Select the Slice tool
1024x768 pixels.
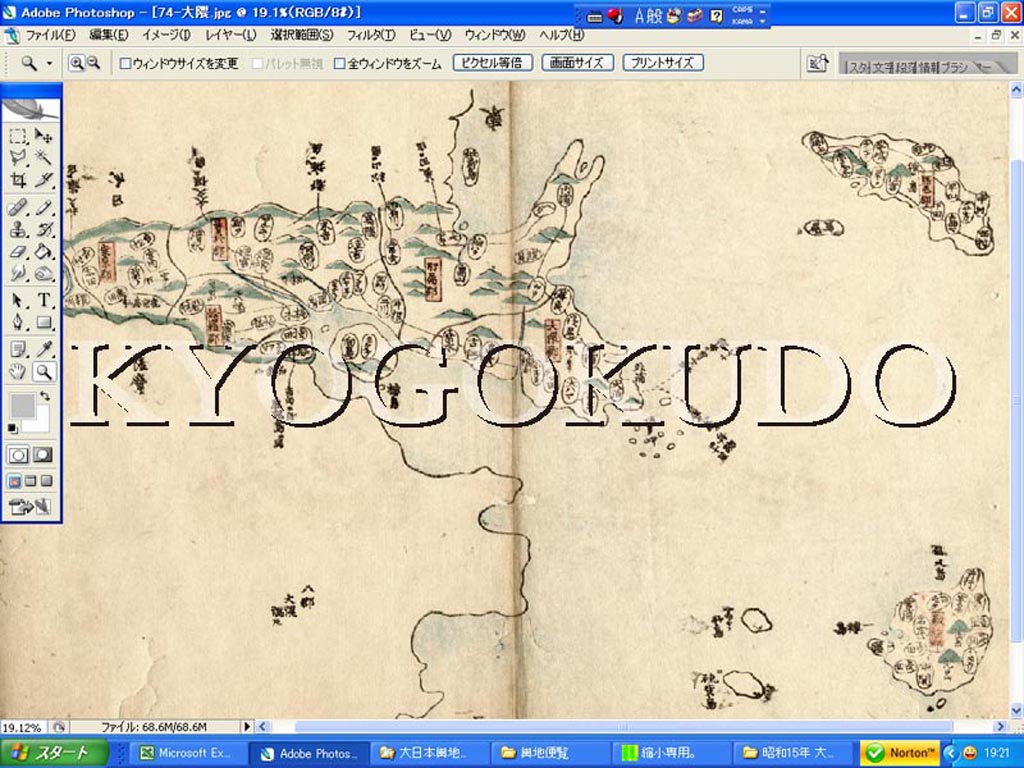pos(43,180)
